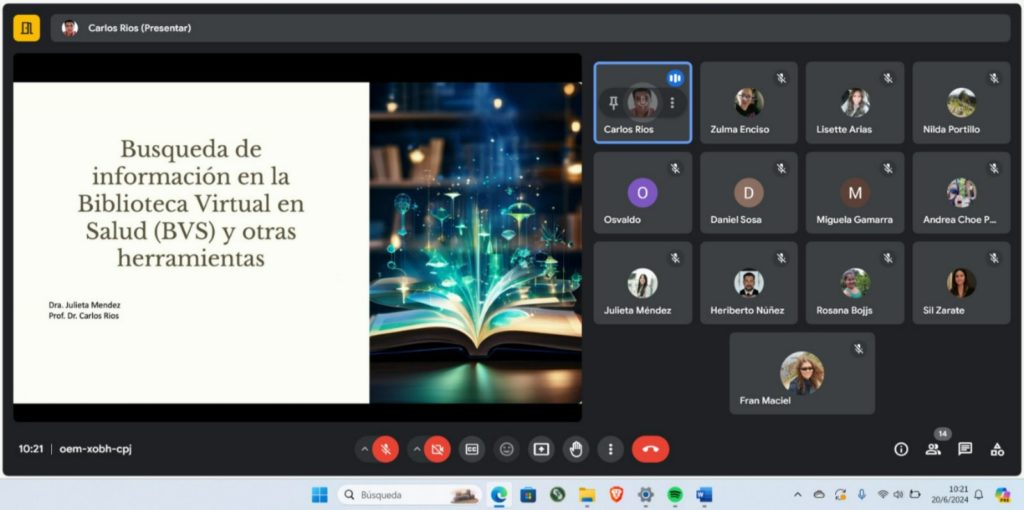Toggle closed captions

(472, 449)
